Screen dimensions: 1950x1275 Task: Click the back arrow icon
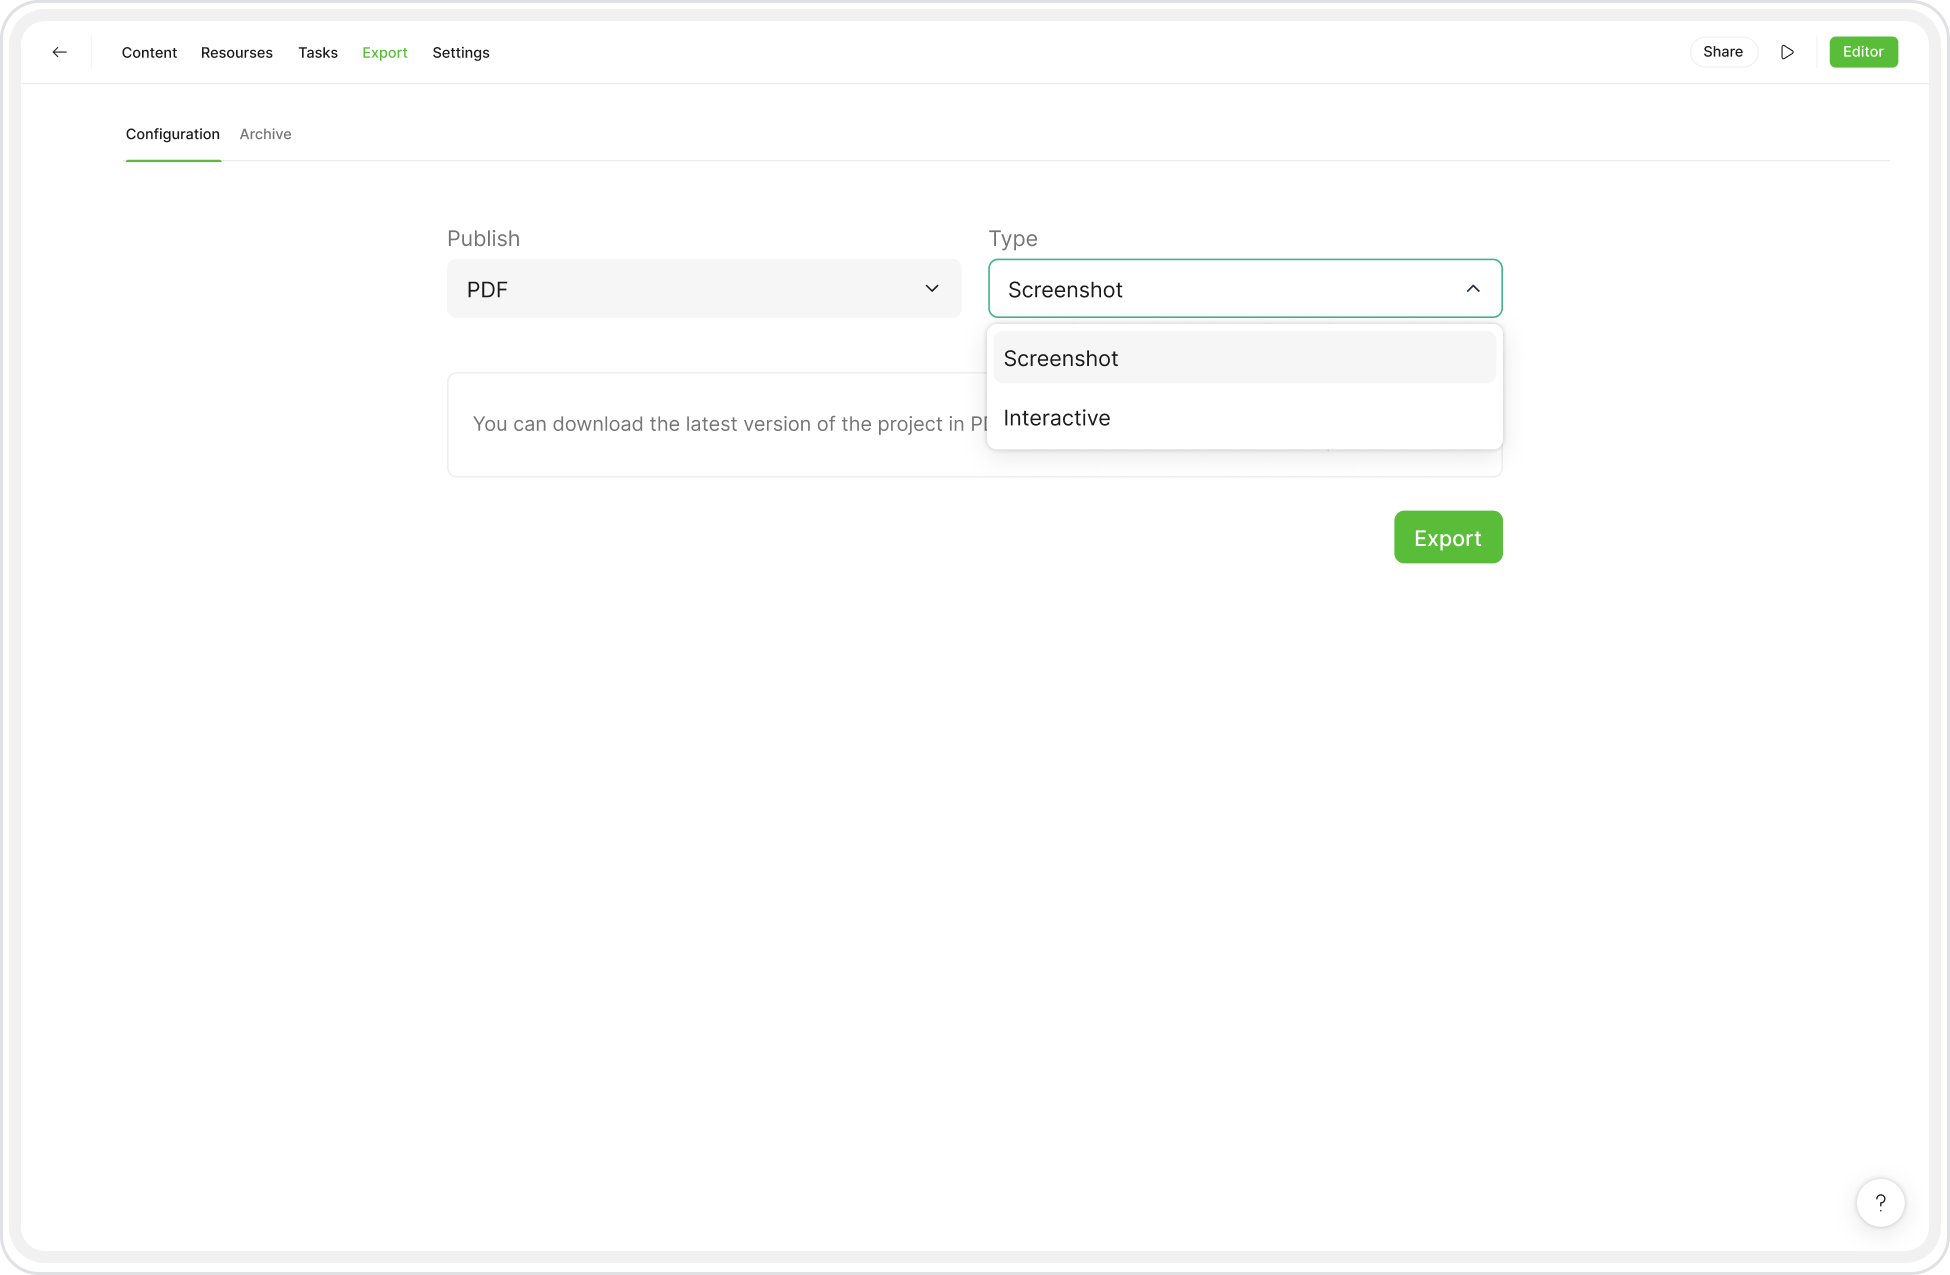coord(60,52)
